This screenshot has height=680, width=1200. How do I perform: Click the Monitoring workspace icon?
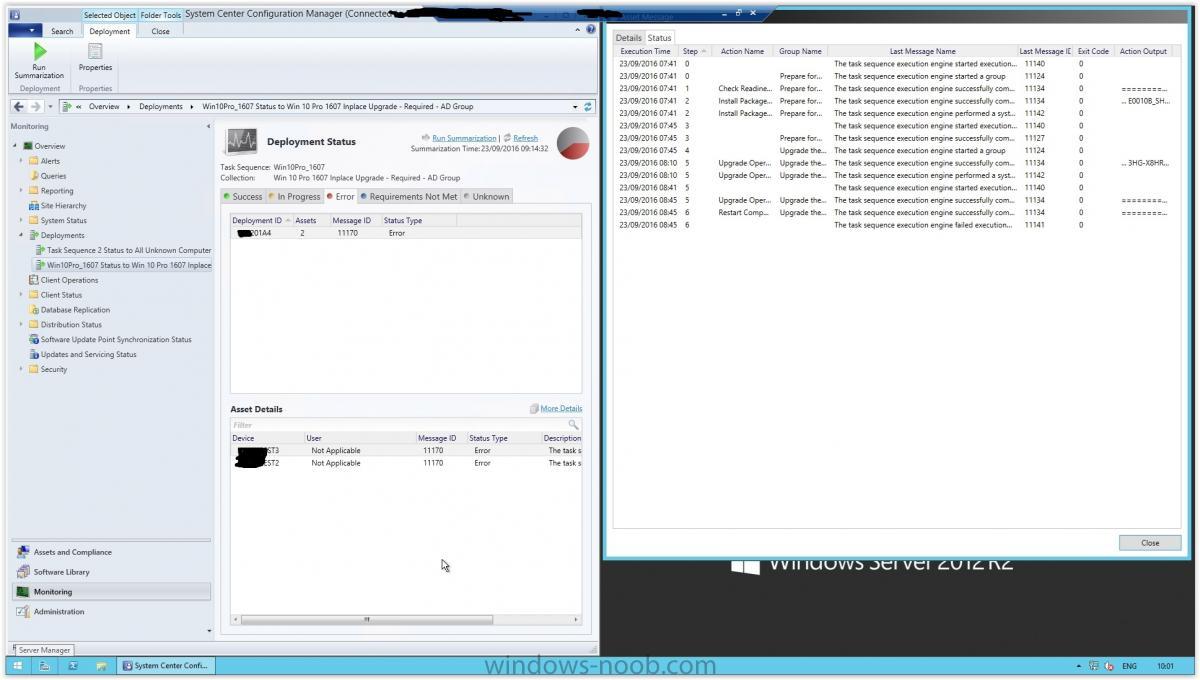(23, 592)
